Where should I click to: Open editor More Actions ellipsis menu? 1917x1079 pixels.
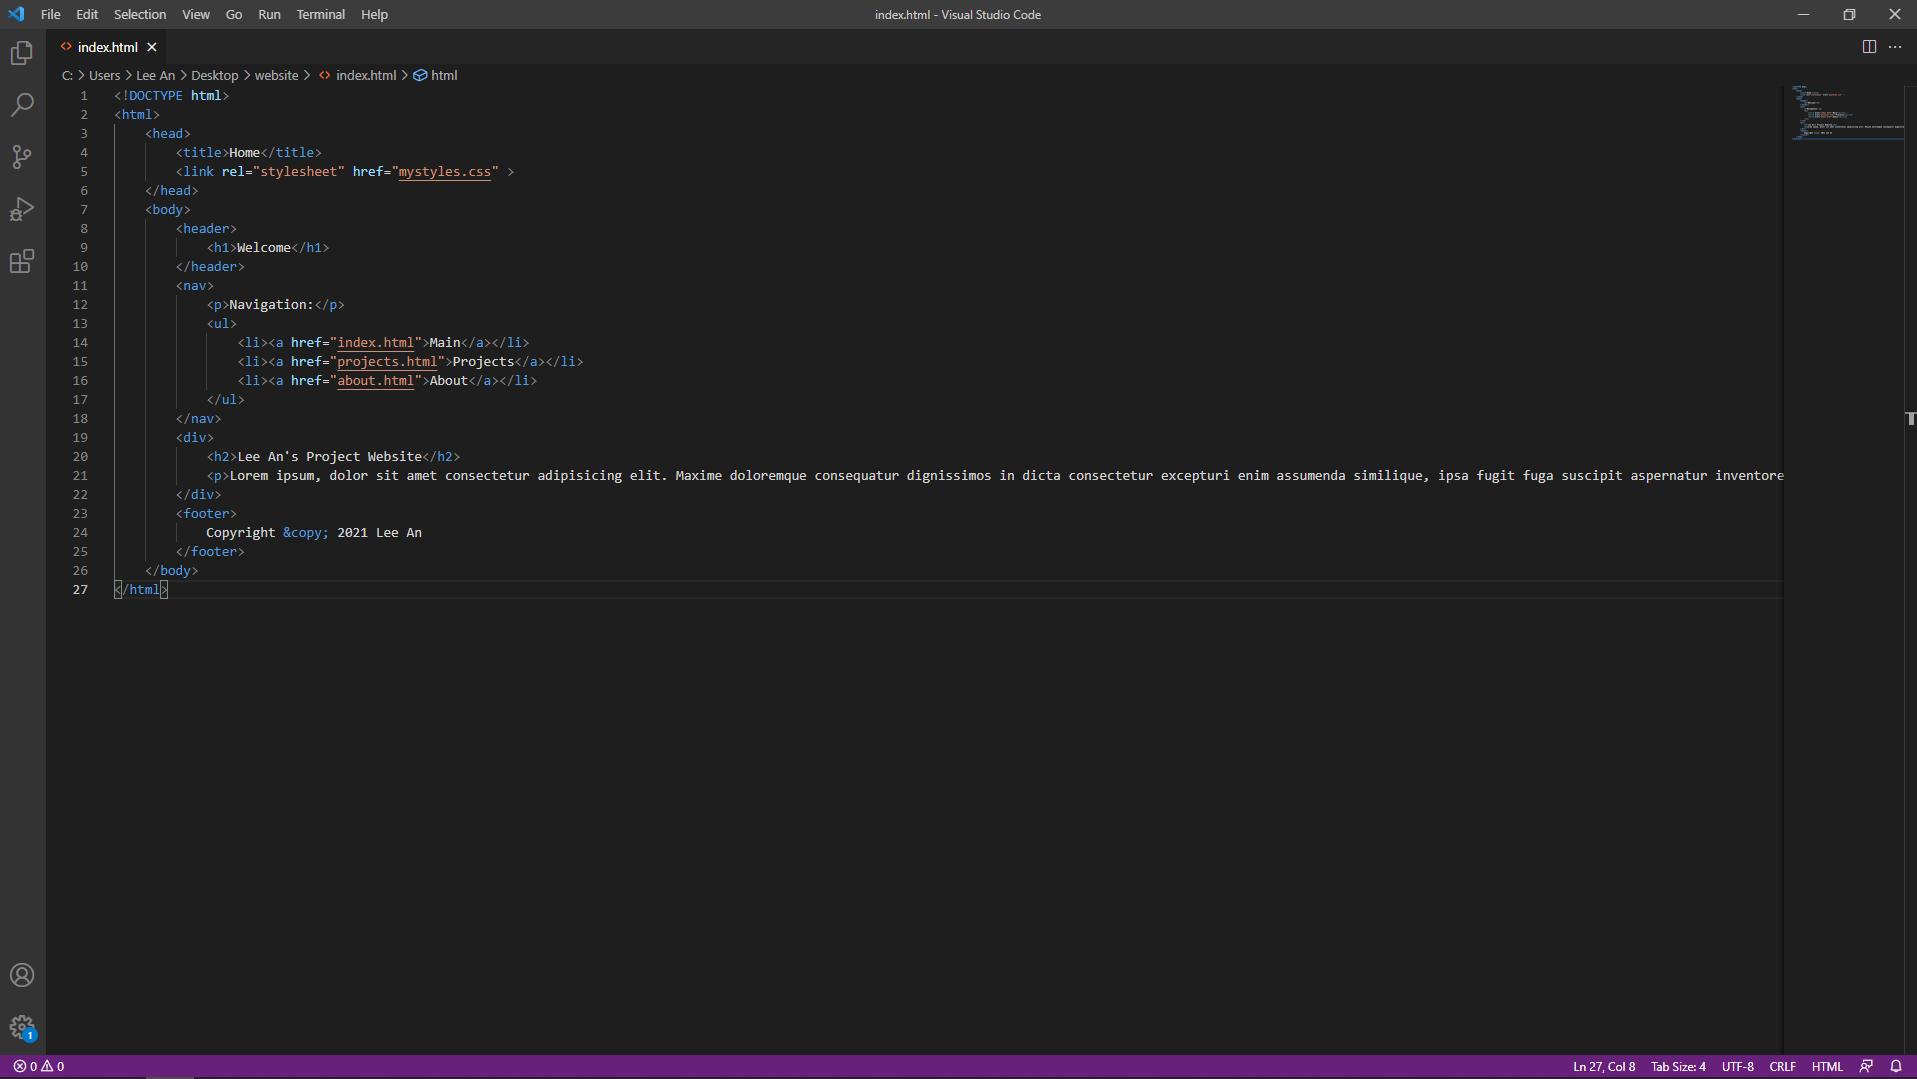(1895, 47)
